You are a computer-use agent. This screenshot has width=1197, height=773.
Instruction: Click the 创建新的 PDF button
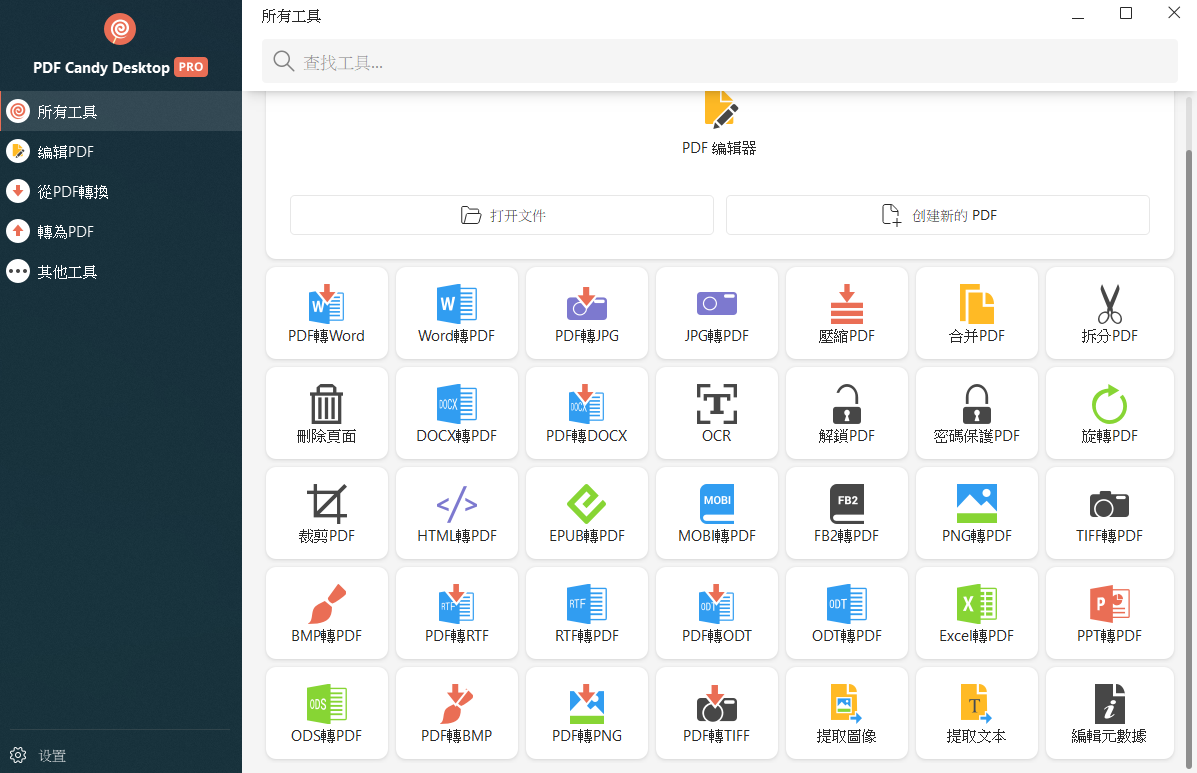pyautogui.click(x=937, y=215)
